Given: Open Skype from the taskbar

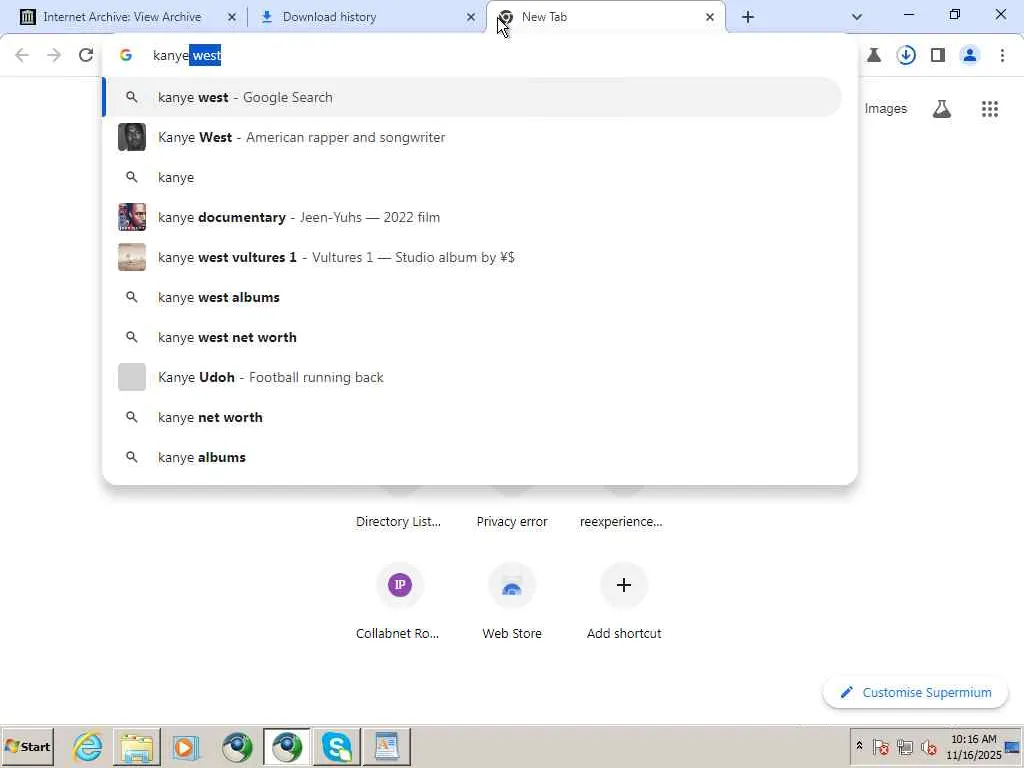Looking at the screenshot, I should coord(337,746).
